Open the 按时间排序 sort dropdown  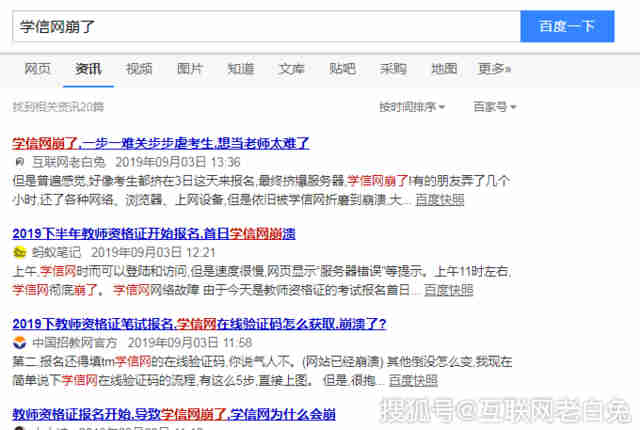(412, 107)
